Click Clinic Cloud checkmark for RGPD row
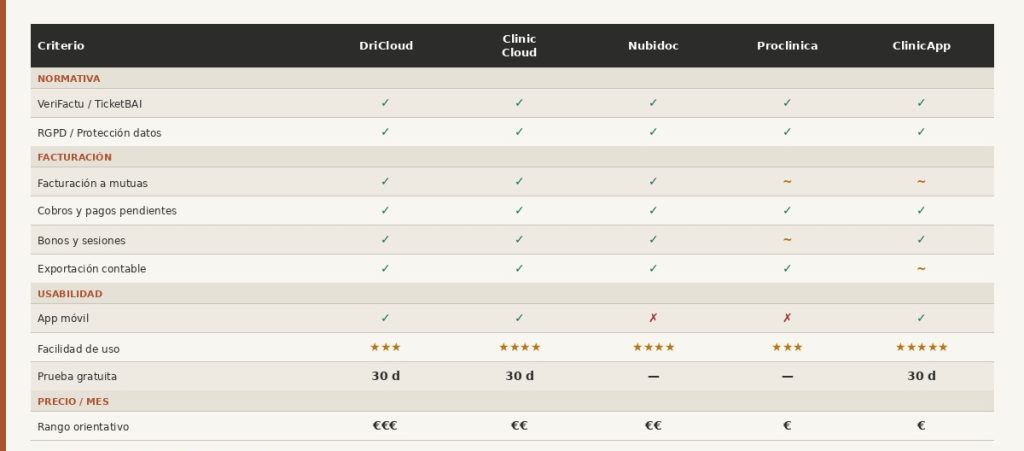This screenshot has height=451, width=1024. click(x=519, y=132)
